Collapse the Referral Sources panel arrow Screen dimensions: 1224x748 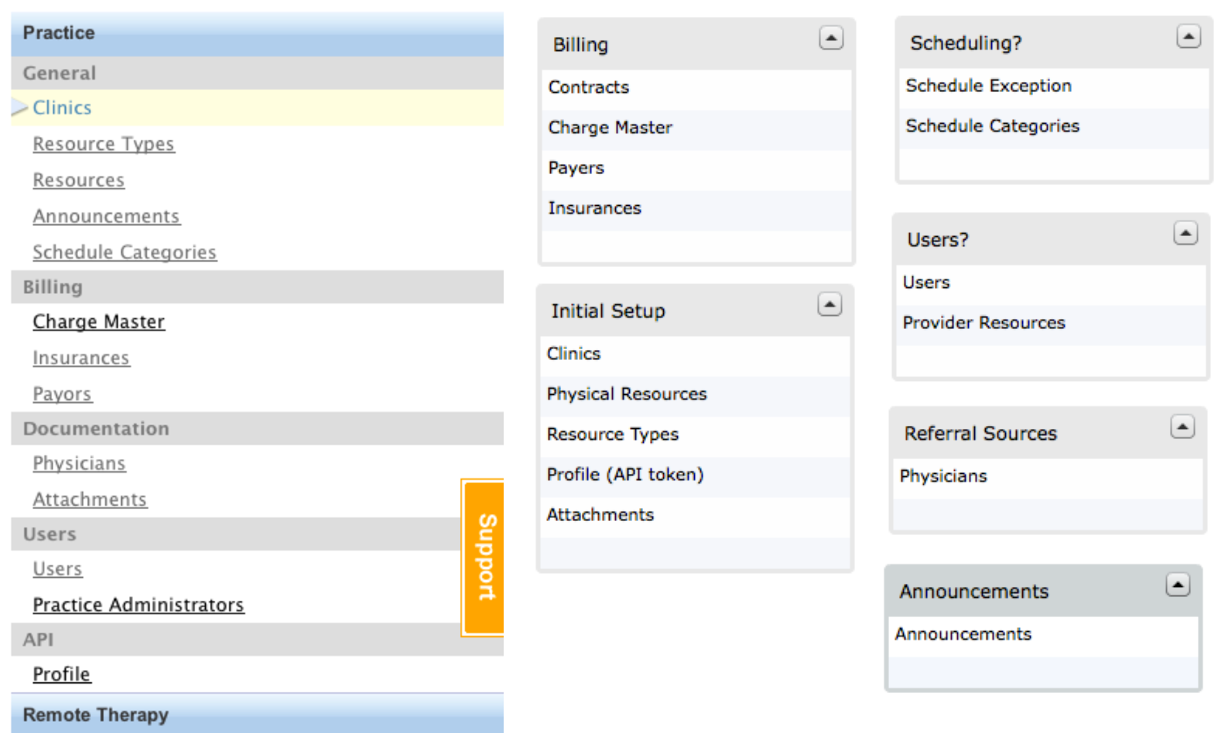coord(1182,428)
